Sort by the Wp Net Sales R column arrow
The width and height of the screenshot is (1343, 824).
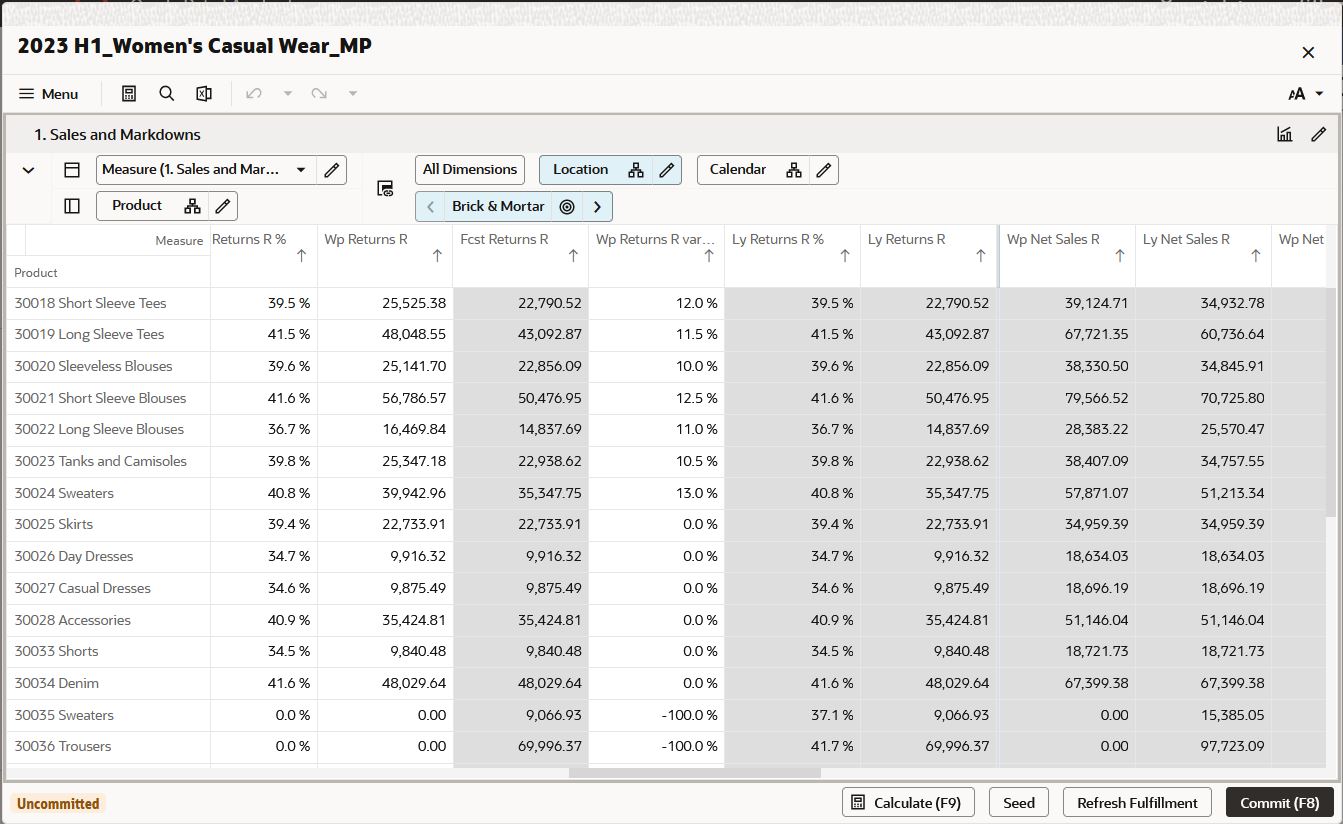1120,256
